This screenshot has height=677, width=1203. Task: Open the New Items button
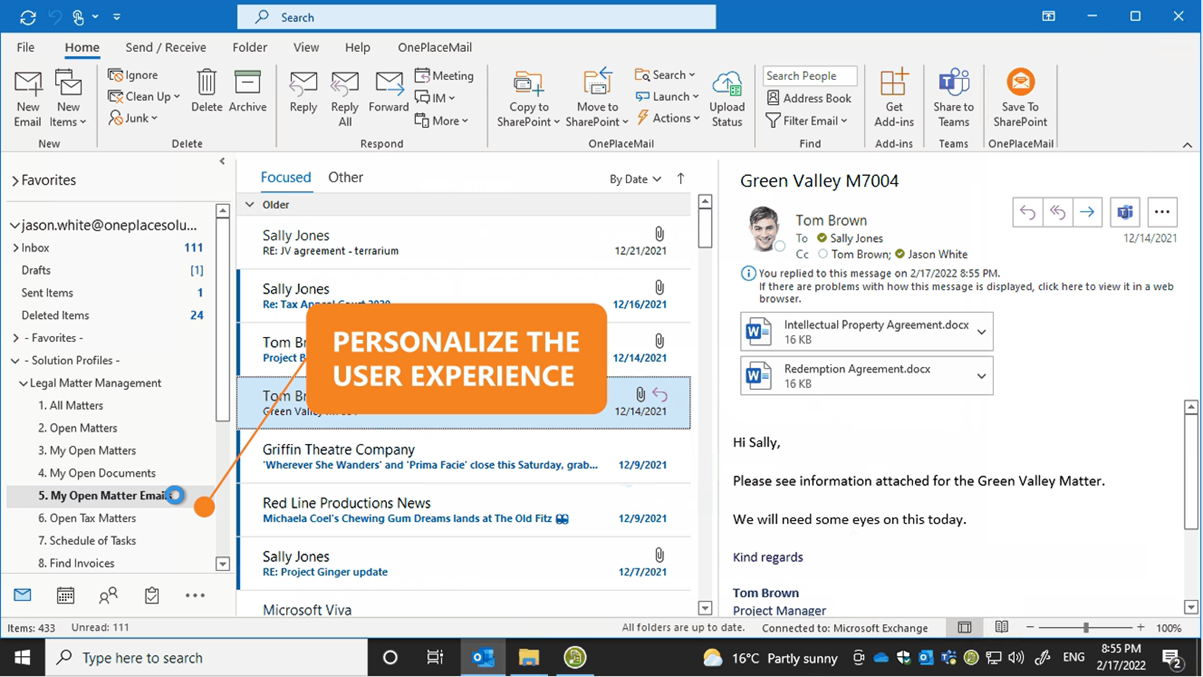point(68,98)
